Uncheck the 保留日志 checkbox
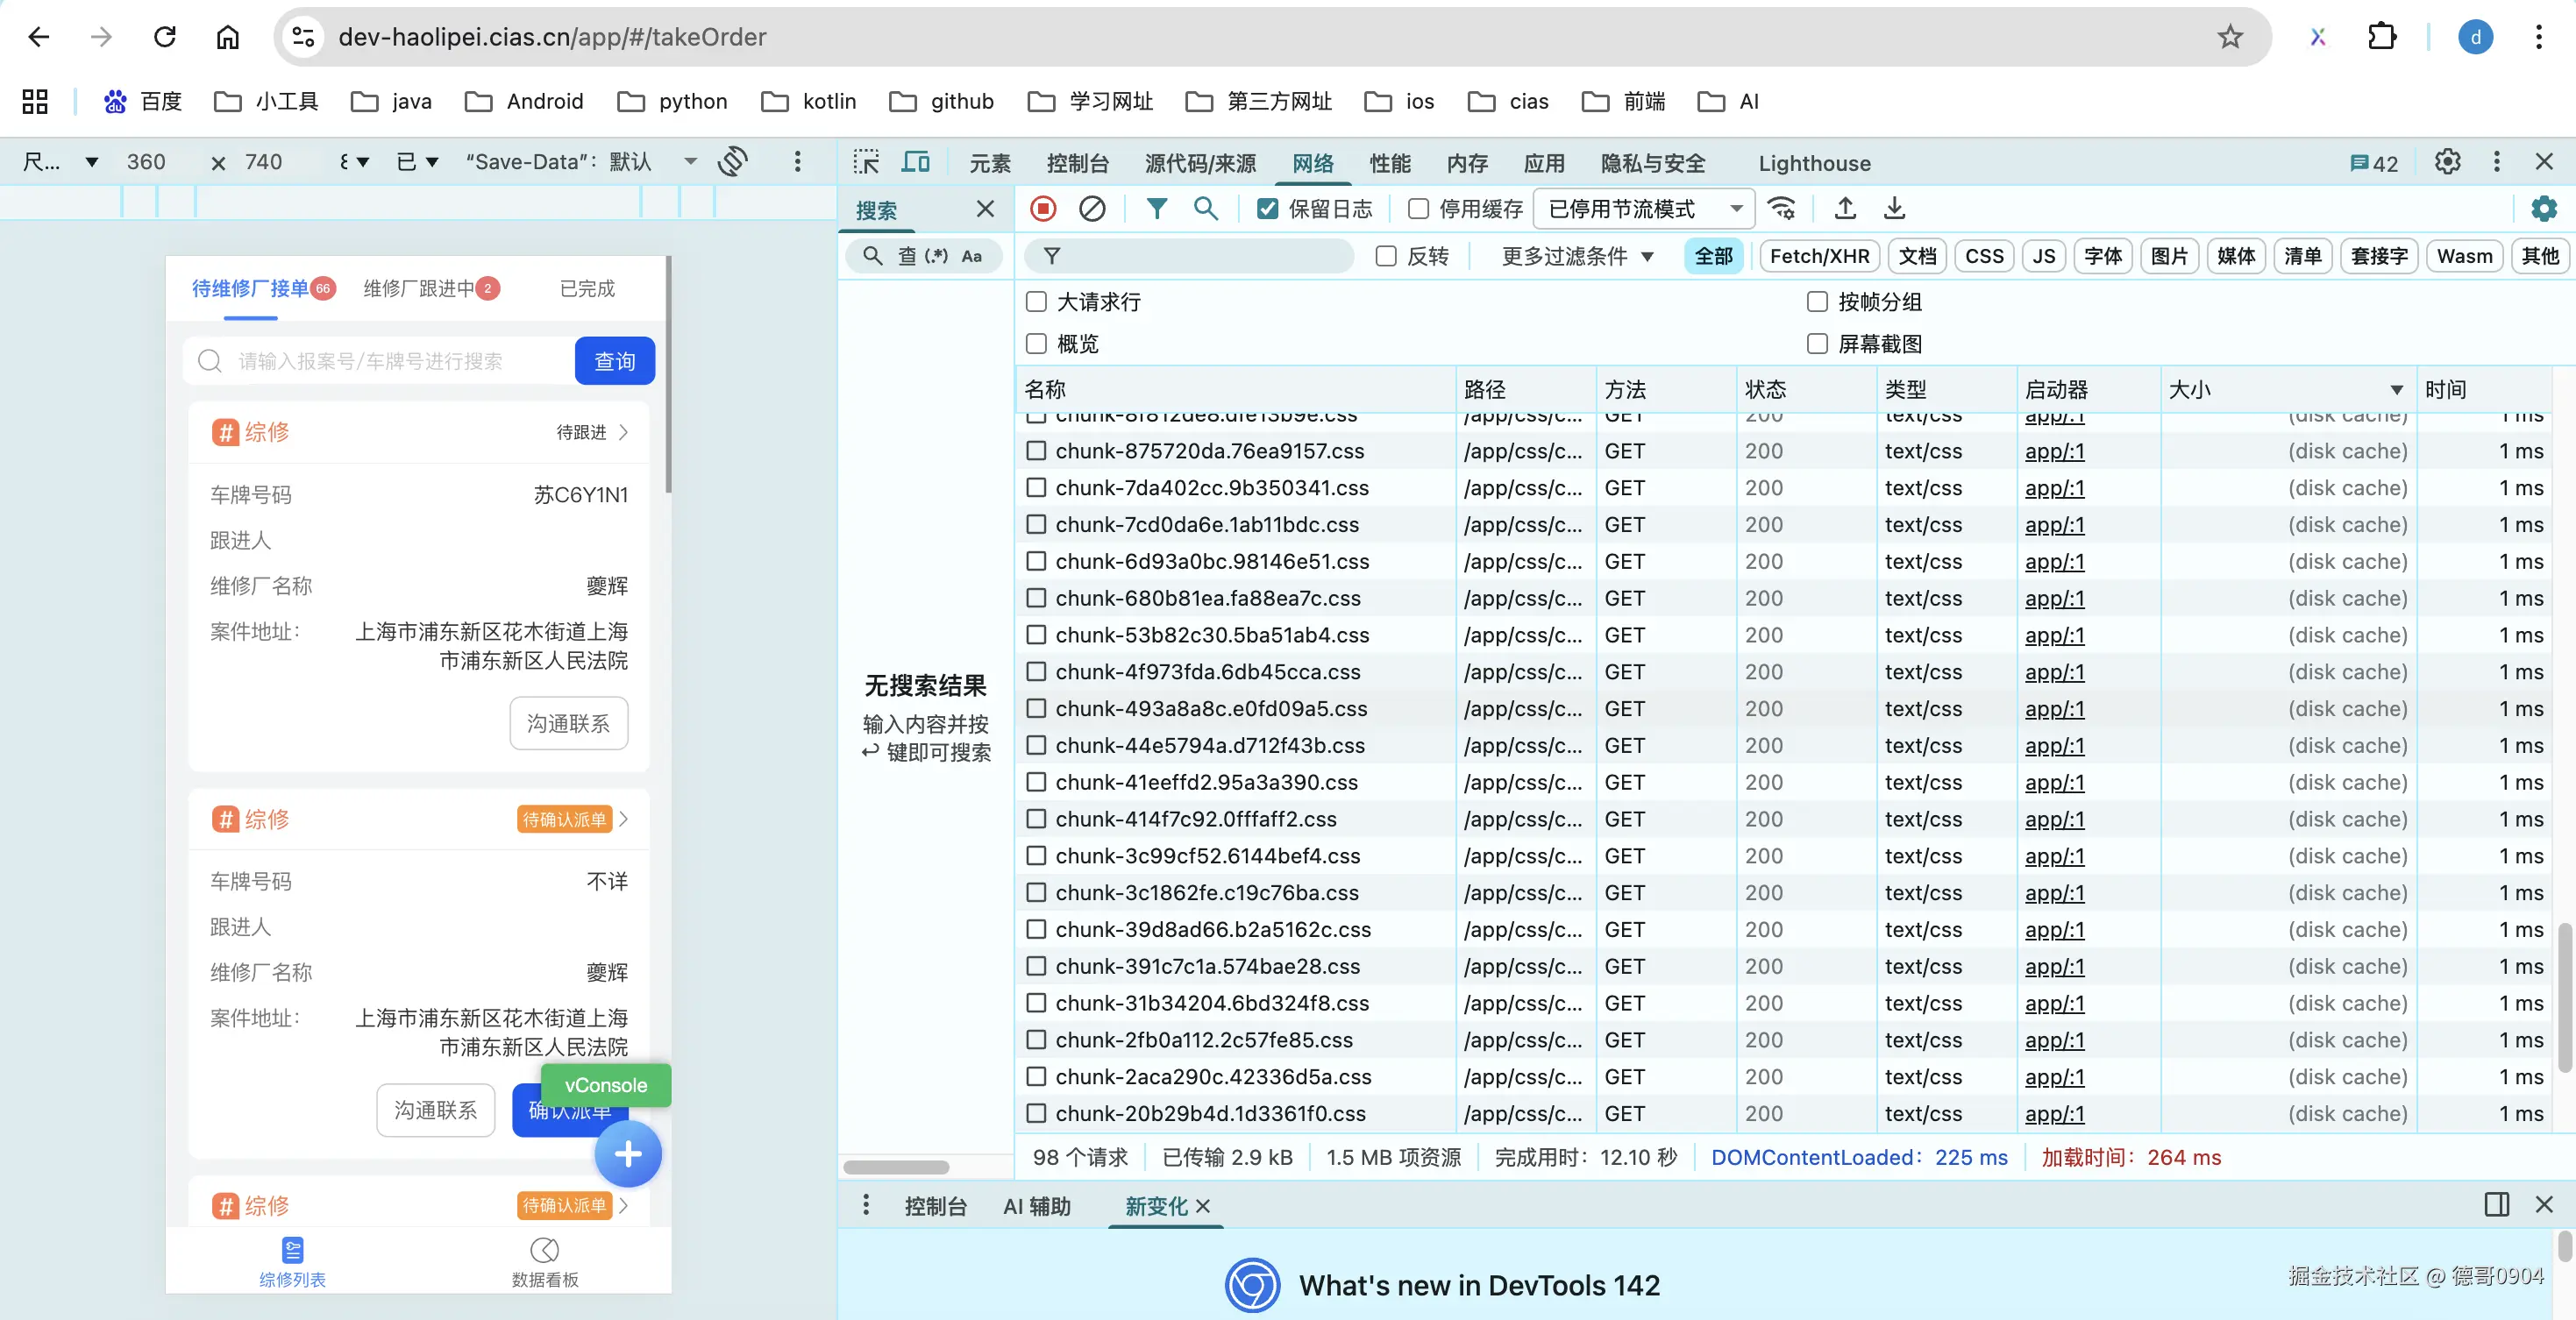The height and width of the screenshot is (1320, 2576). click(x=1268, y=208)
